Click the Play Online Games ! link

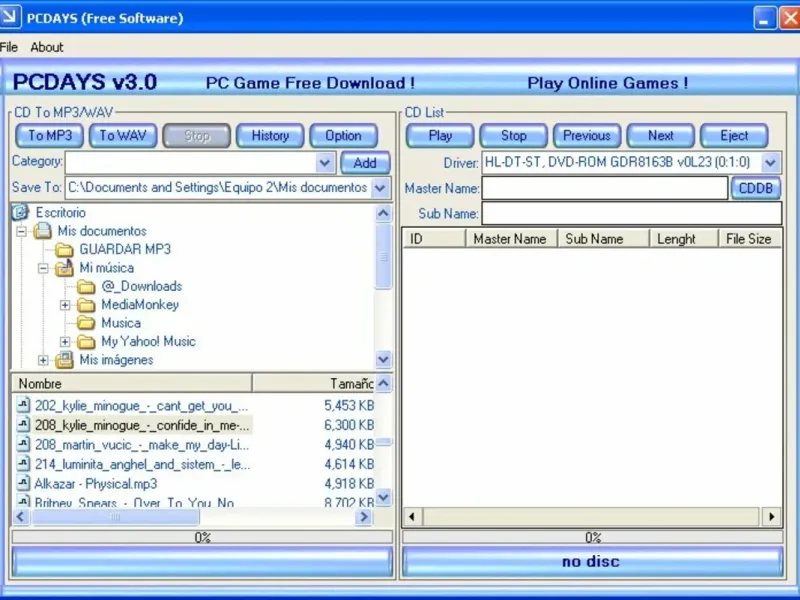click(x=608, y=83)
